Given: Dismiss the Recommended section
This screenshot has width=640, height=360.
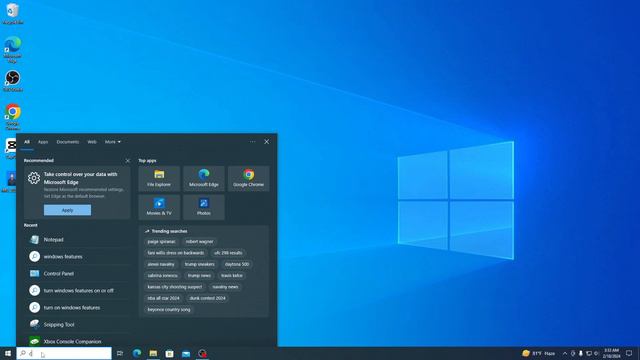Looking at the screenshot, I should click(x=128, y=161).
